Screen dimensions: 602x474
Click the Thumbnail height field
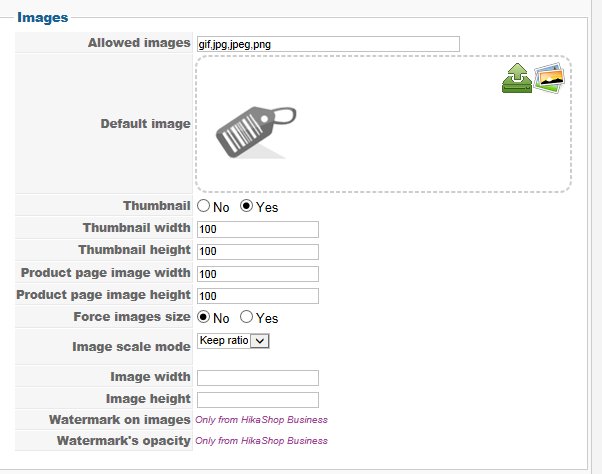click(258, 252)
